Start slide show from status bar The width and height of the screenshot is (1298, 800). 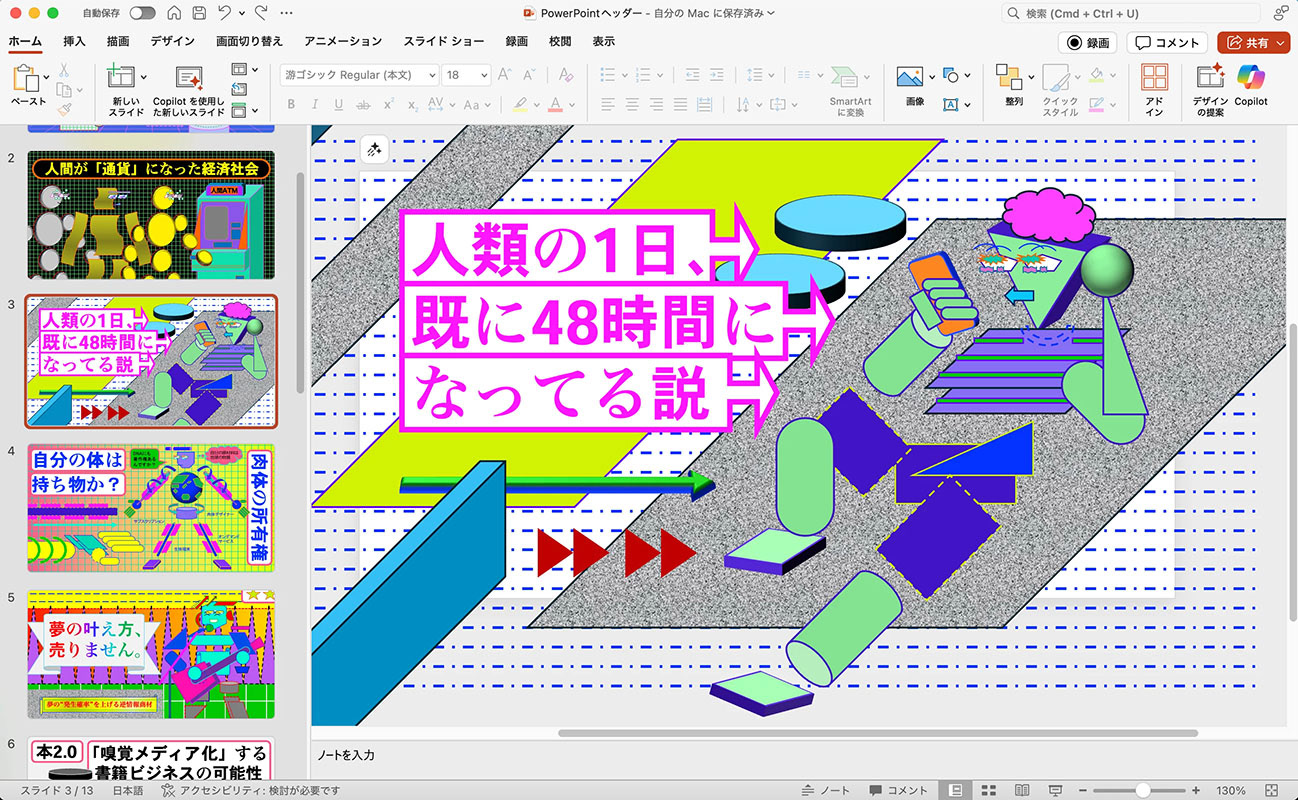point(1055,790)
